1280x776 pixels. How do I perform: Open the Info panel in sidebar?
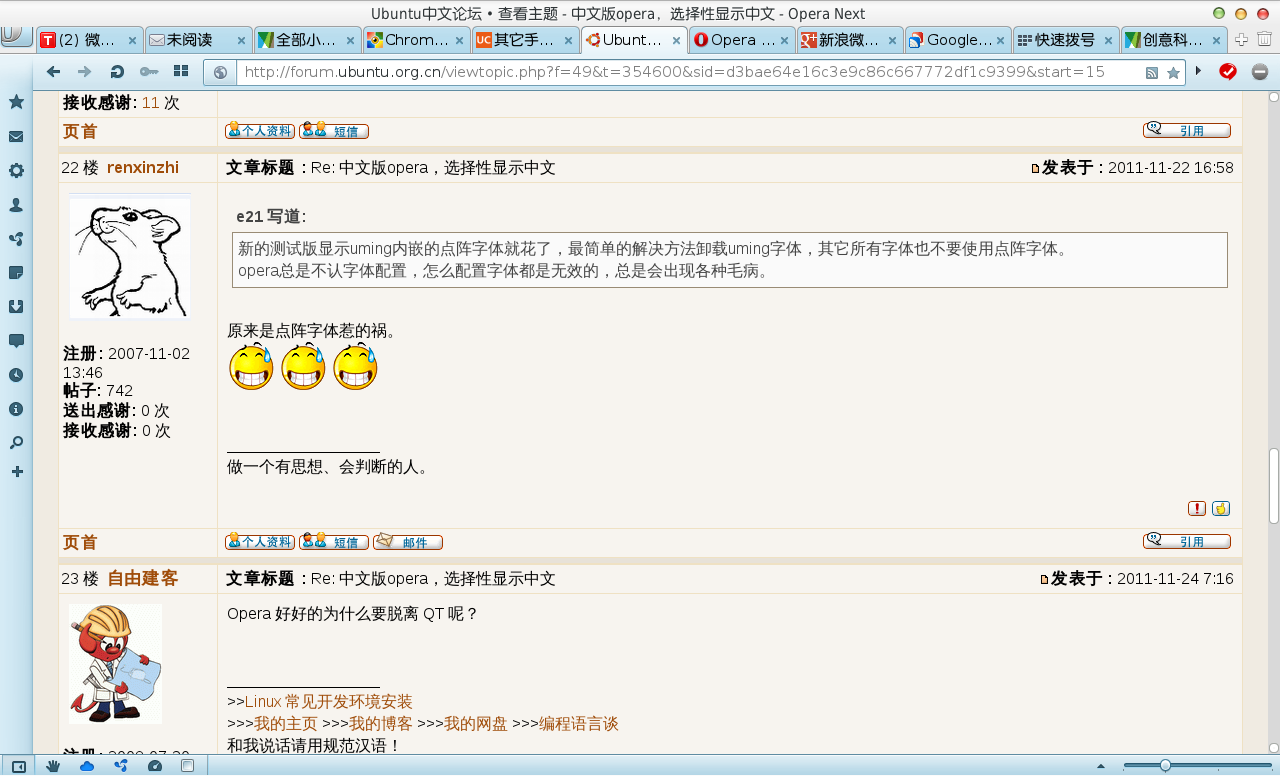[16, 409]
